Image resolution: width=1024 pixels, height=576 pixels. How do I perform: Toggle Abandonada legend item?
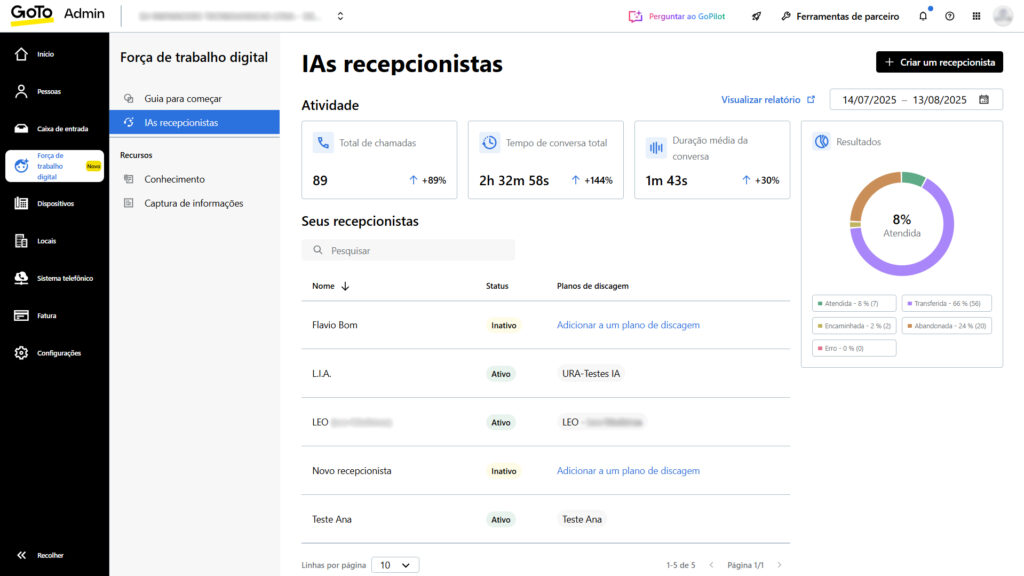(x=946, y=326)
